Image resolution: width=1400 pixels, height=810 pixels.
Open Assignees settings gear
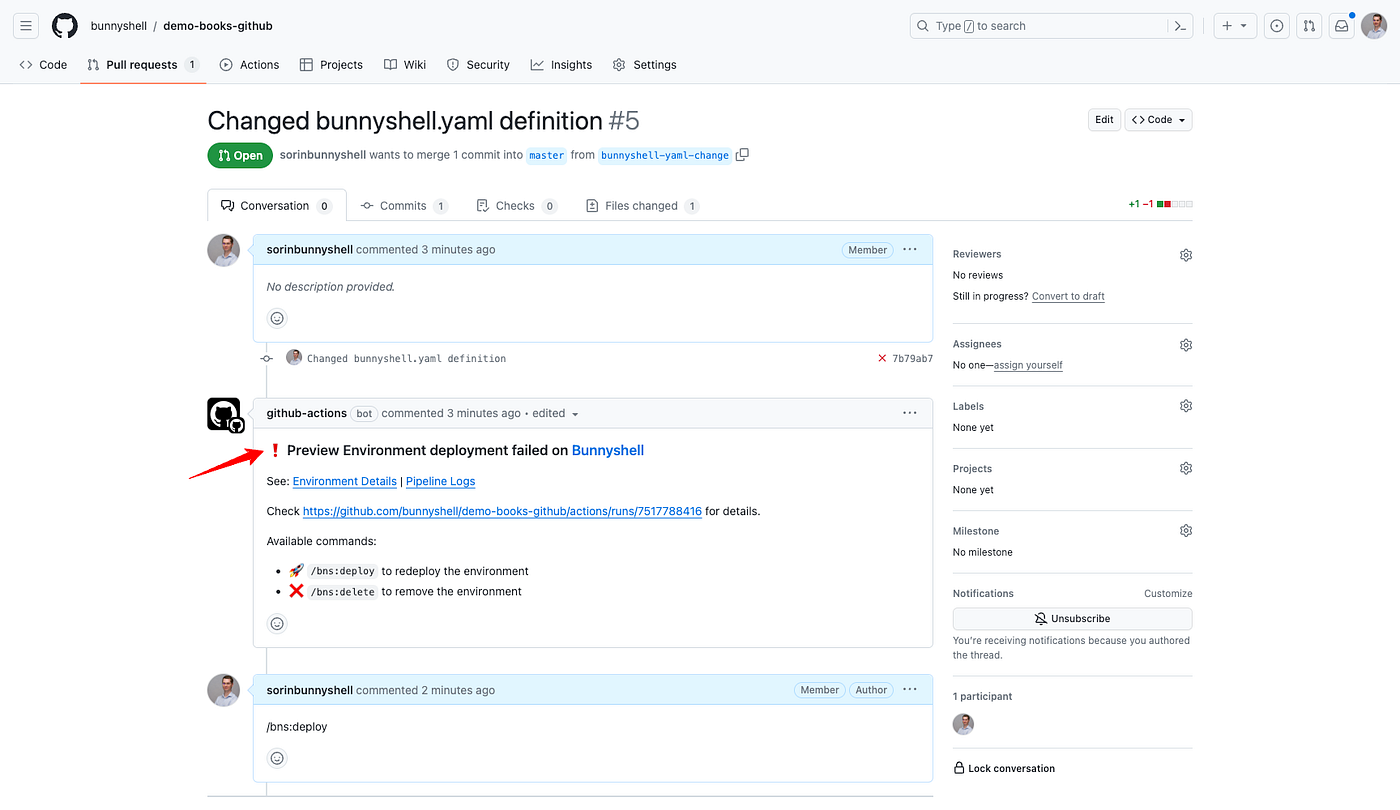pyautogui.click(x=1185, y=345)
